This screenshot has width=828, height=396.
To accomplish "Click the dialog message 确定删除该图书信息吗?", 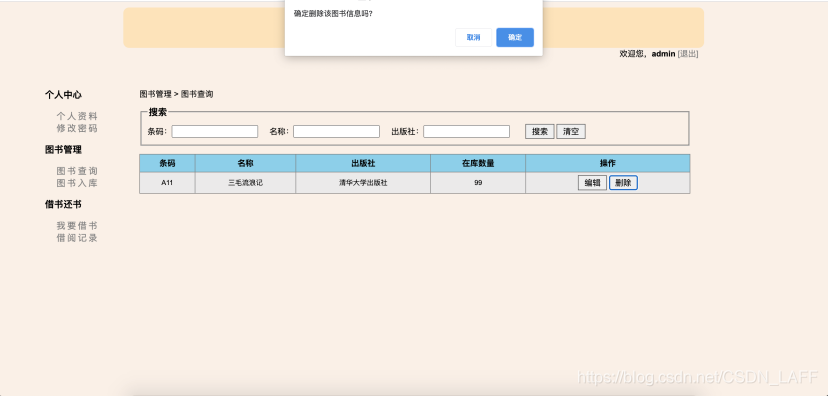I will (x=333, y=13).
